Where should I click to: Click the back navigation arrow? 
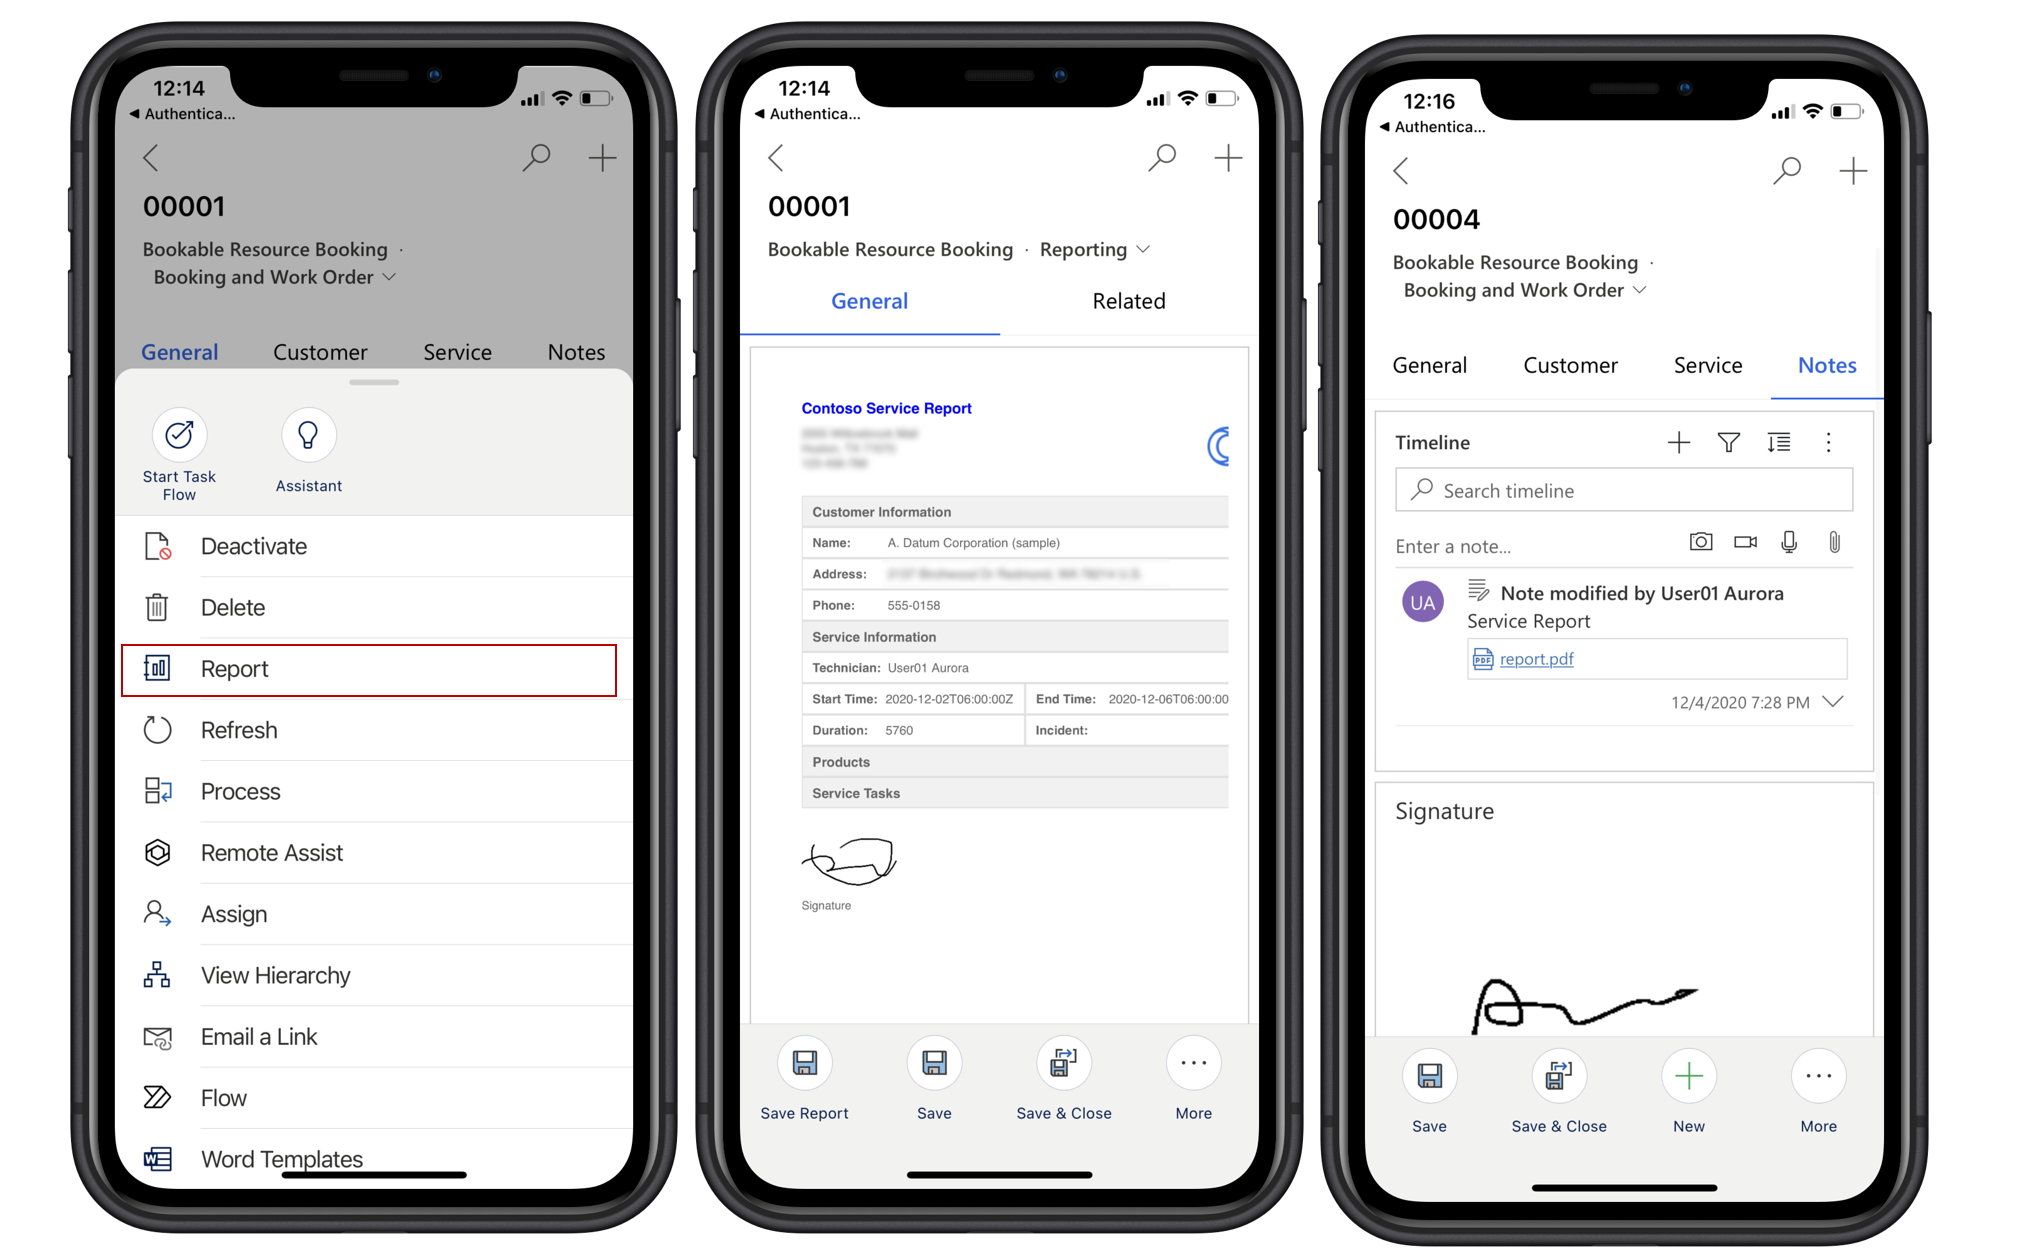click(149, 158)
